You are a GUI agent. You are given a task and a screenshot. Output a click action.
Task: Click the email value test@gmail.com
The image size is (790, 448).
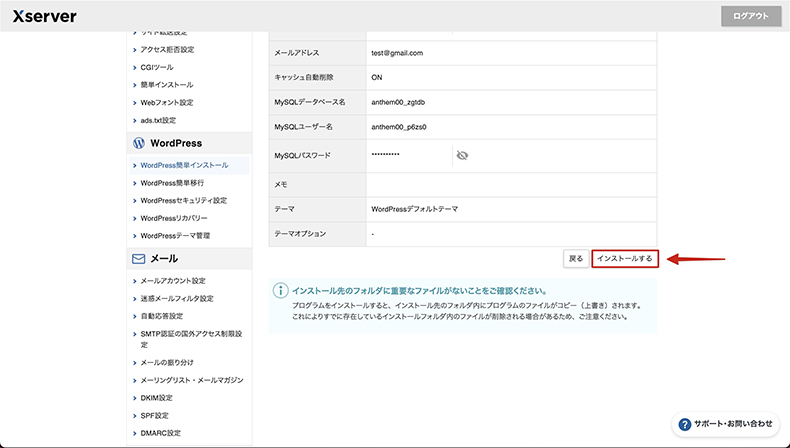[397, 53]
